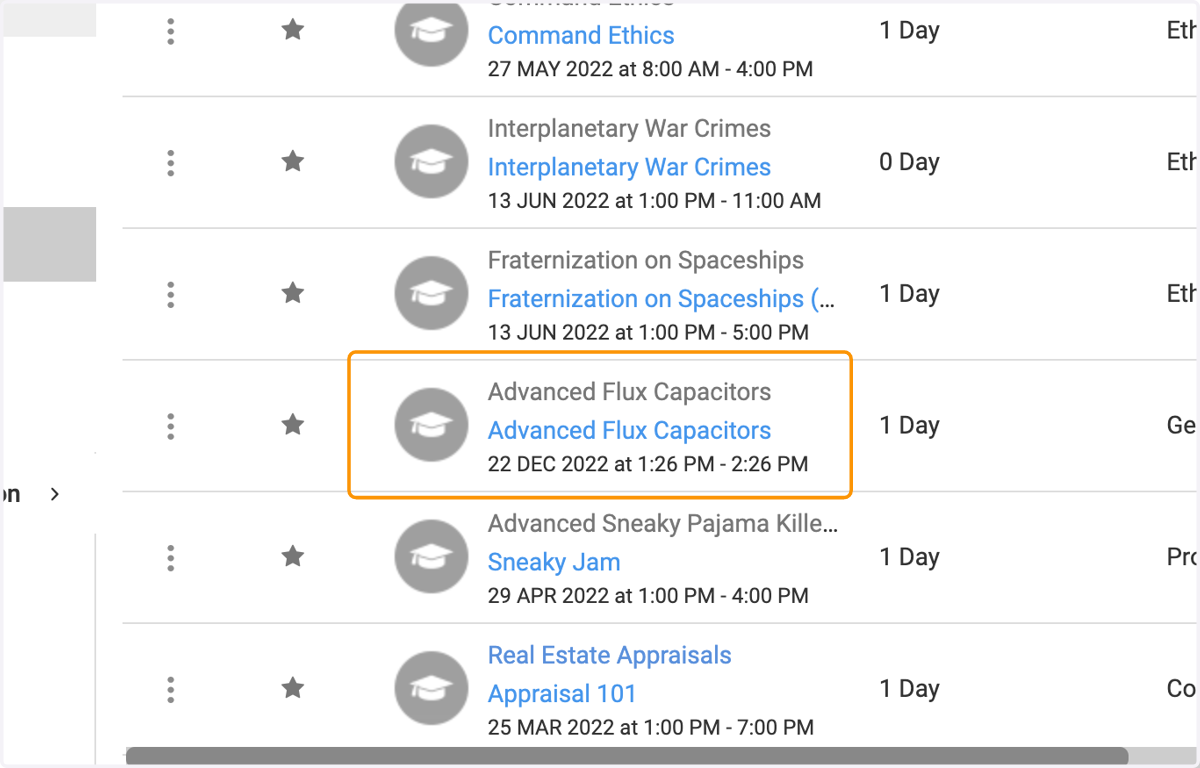Toggle the favorite star for Sneaky Jam
The width and height of the screenshot is (1200, 768).
click(x=292, y=556)
